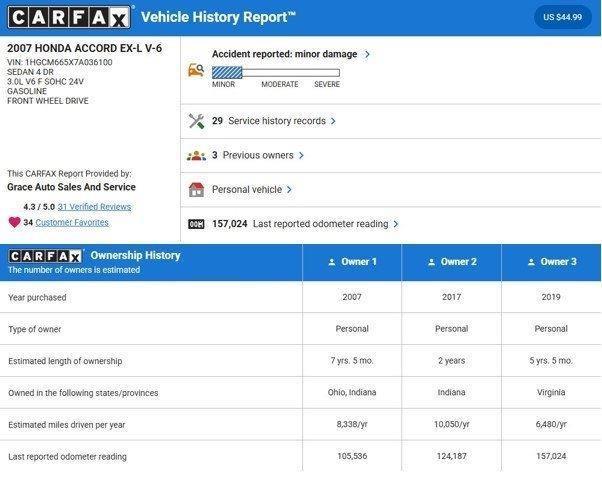Click the CARFAX logo in the header

point(69,17)
